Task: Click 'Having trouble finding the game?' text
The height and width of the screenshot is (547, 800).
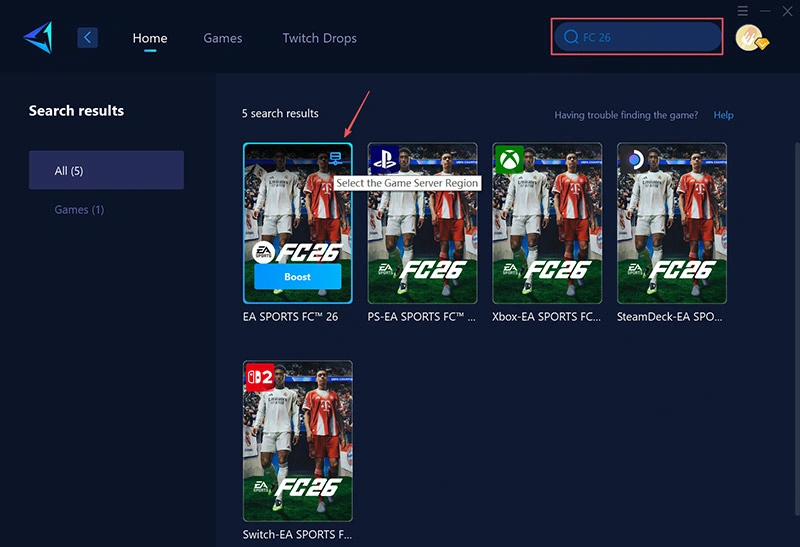Action: pyautogui.click(x=626, y=115)
